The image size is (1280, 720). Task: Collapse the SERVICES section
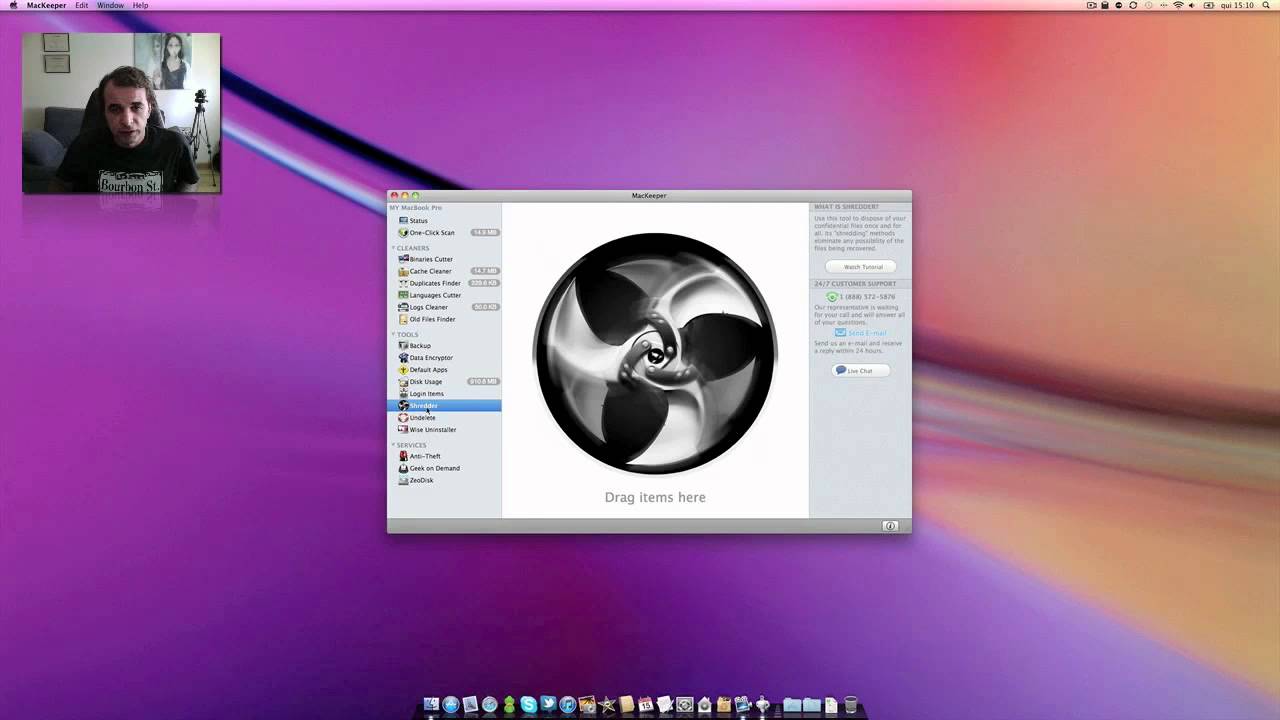(394, 445)
